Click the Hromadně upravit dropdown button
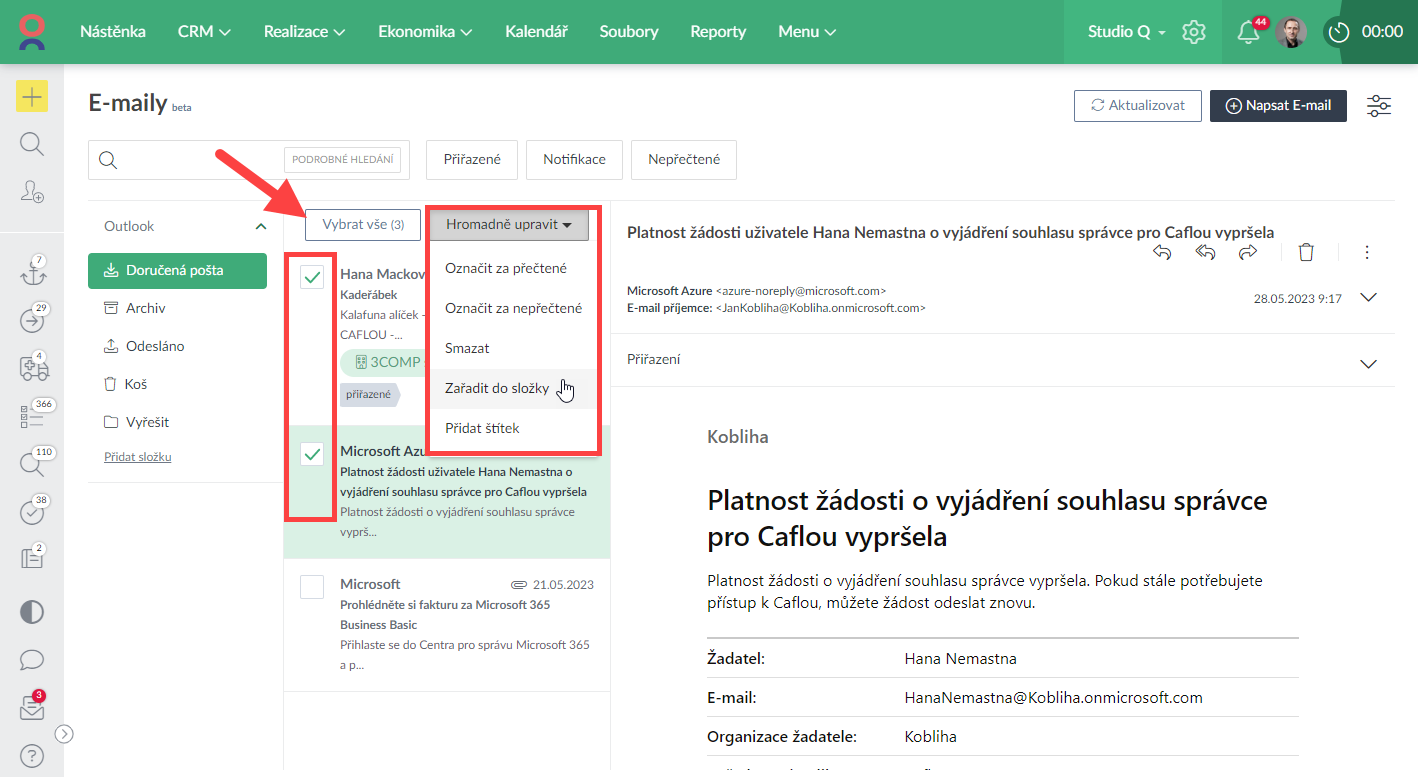This screenshot has height=777, width=1418. click(x=509, y=225)
